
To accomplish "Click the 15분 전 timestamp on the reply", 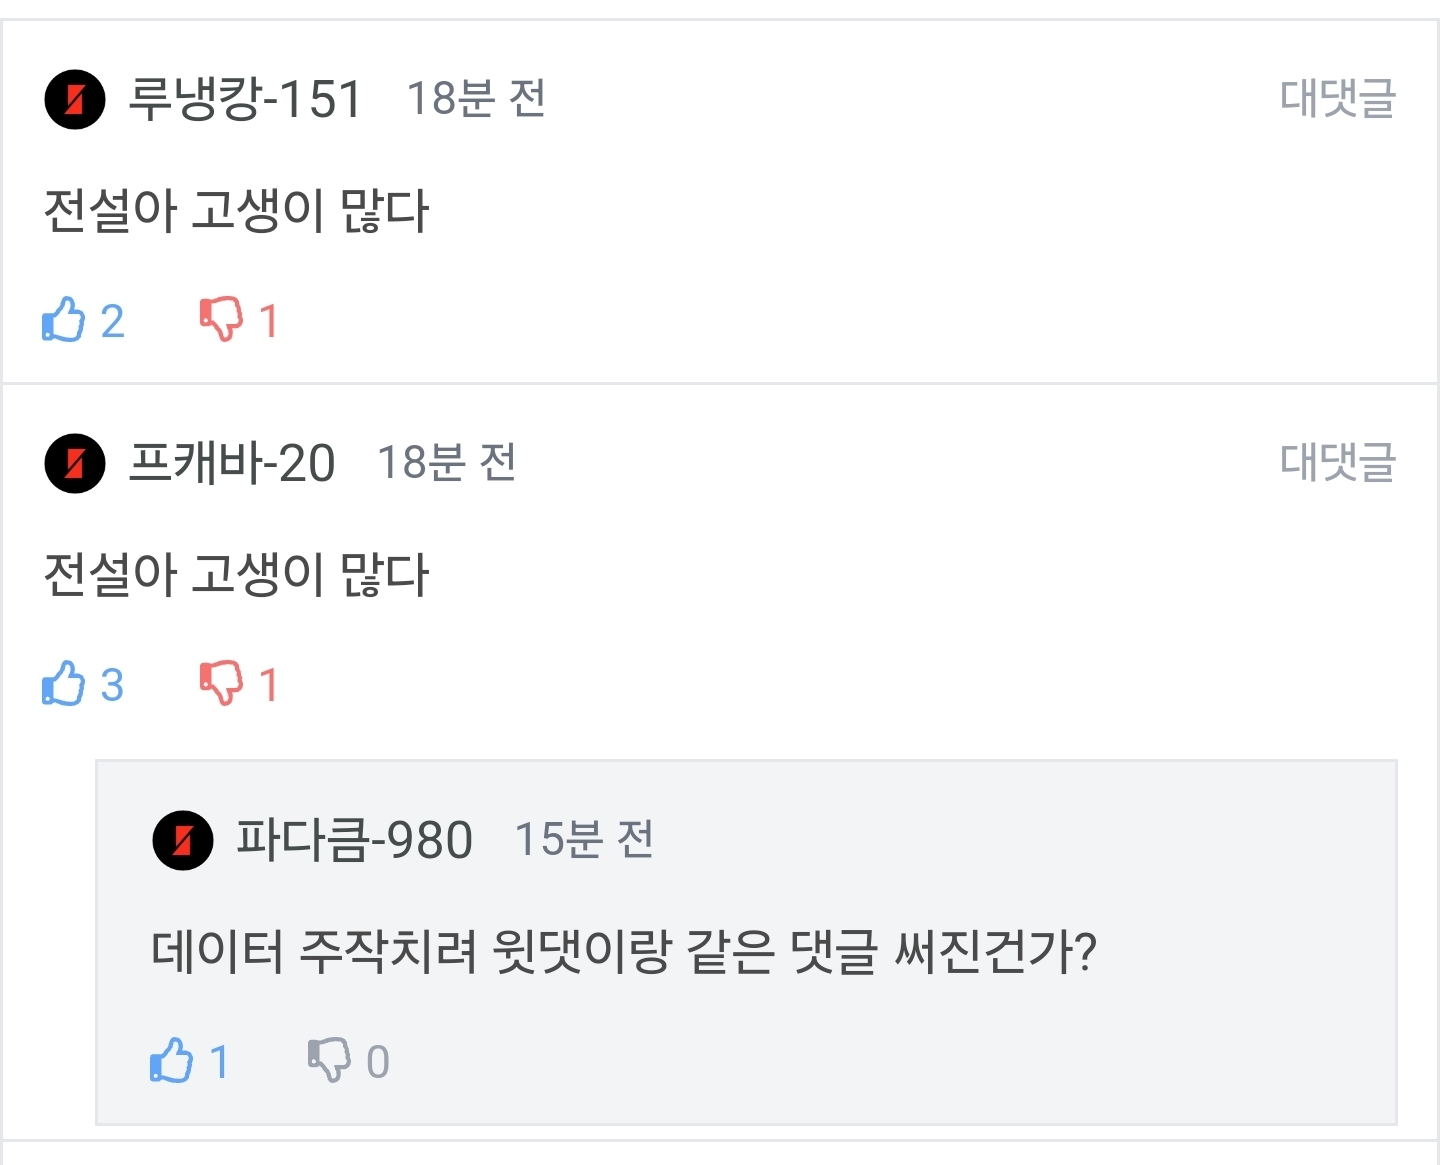I will click(584, 840).
